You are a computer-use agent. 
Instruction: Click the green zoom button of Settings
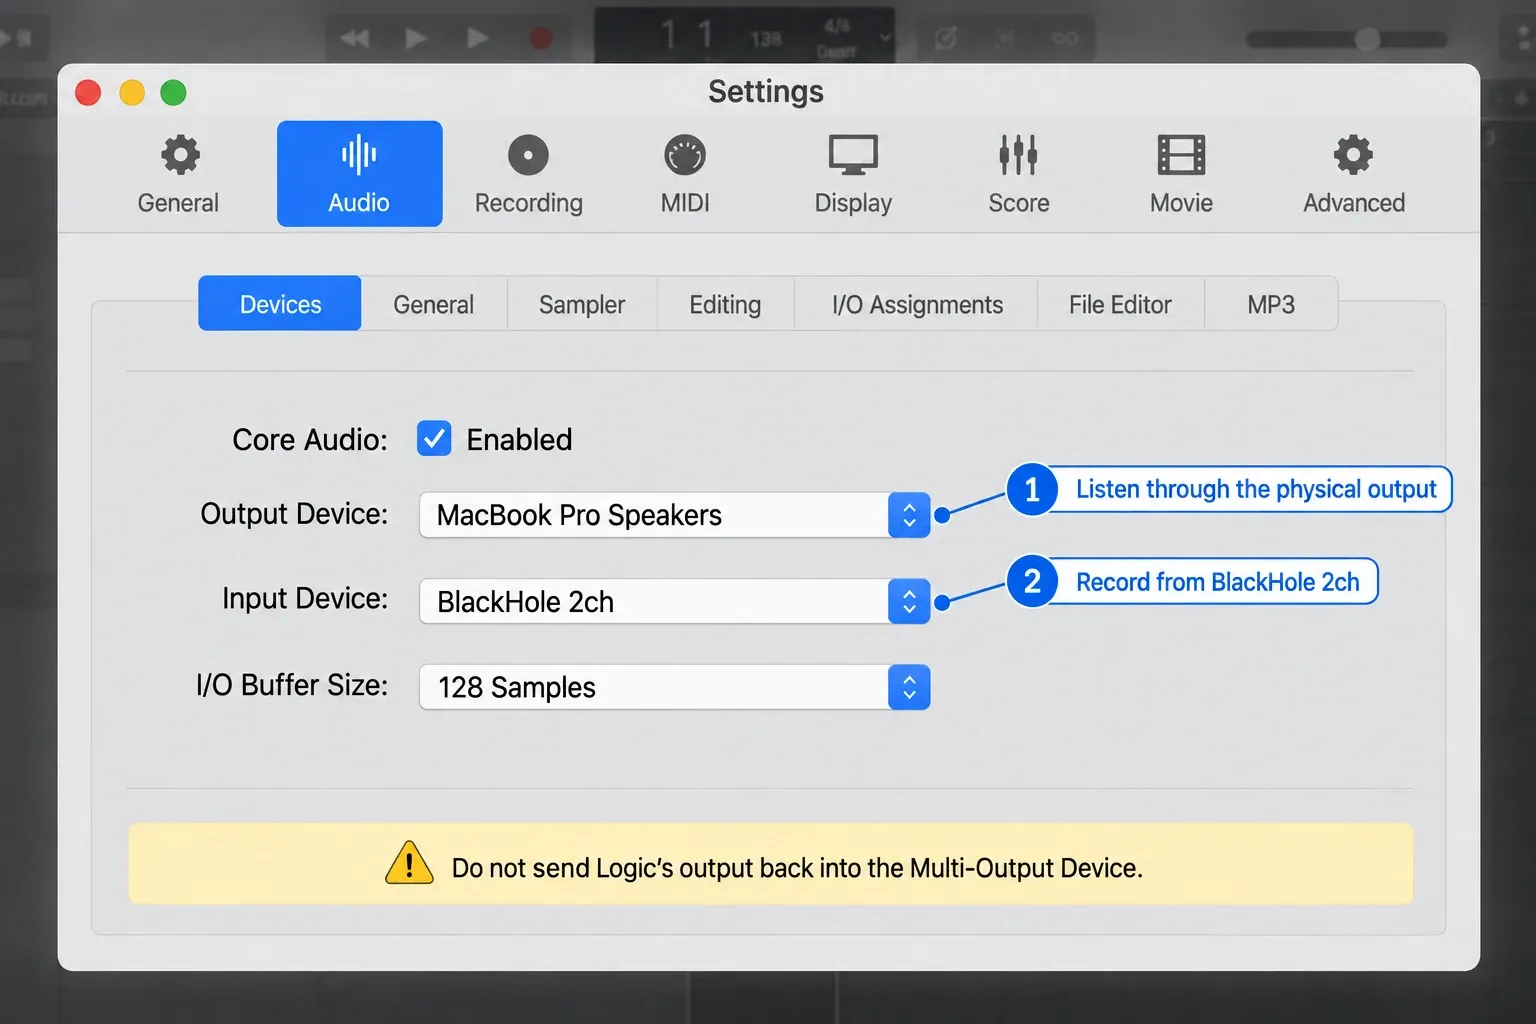pyautogui.click(x=173, y=93)
